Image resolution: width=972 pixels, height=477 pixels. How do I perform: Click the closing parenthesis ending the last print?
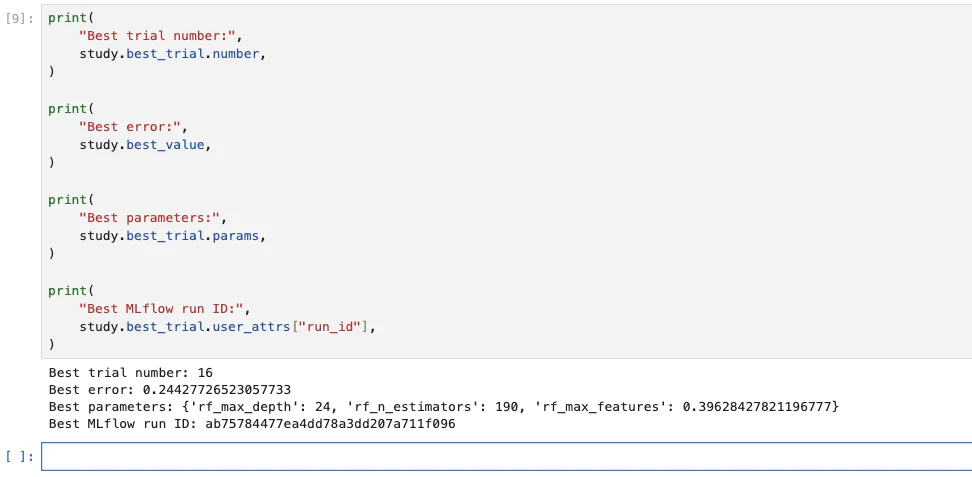pos(51,345)
